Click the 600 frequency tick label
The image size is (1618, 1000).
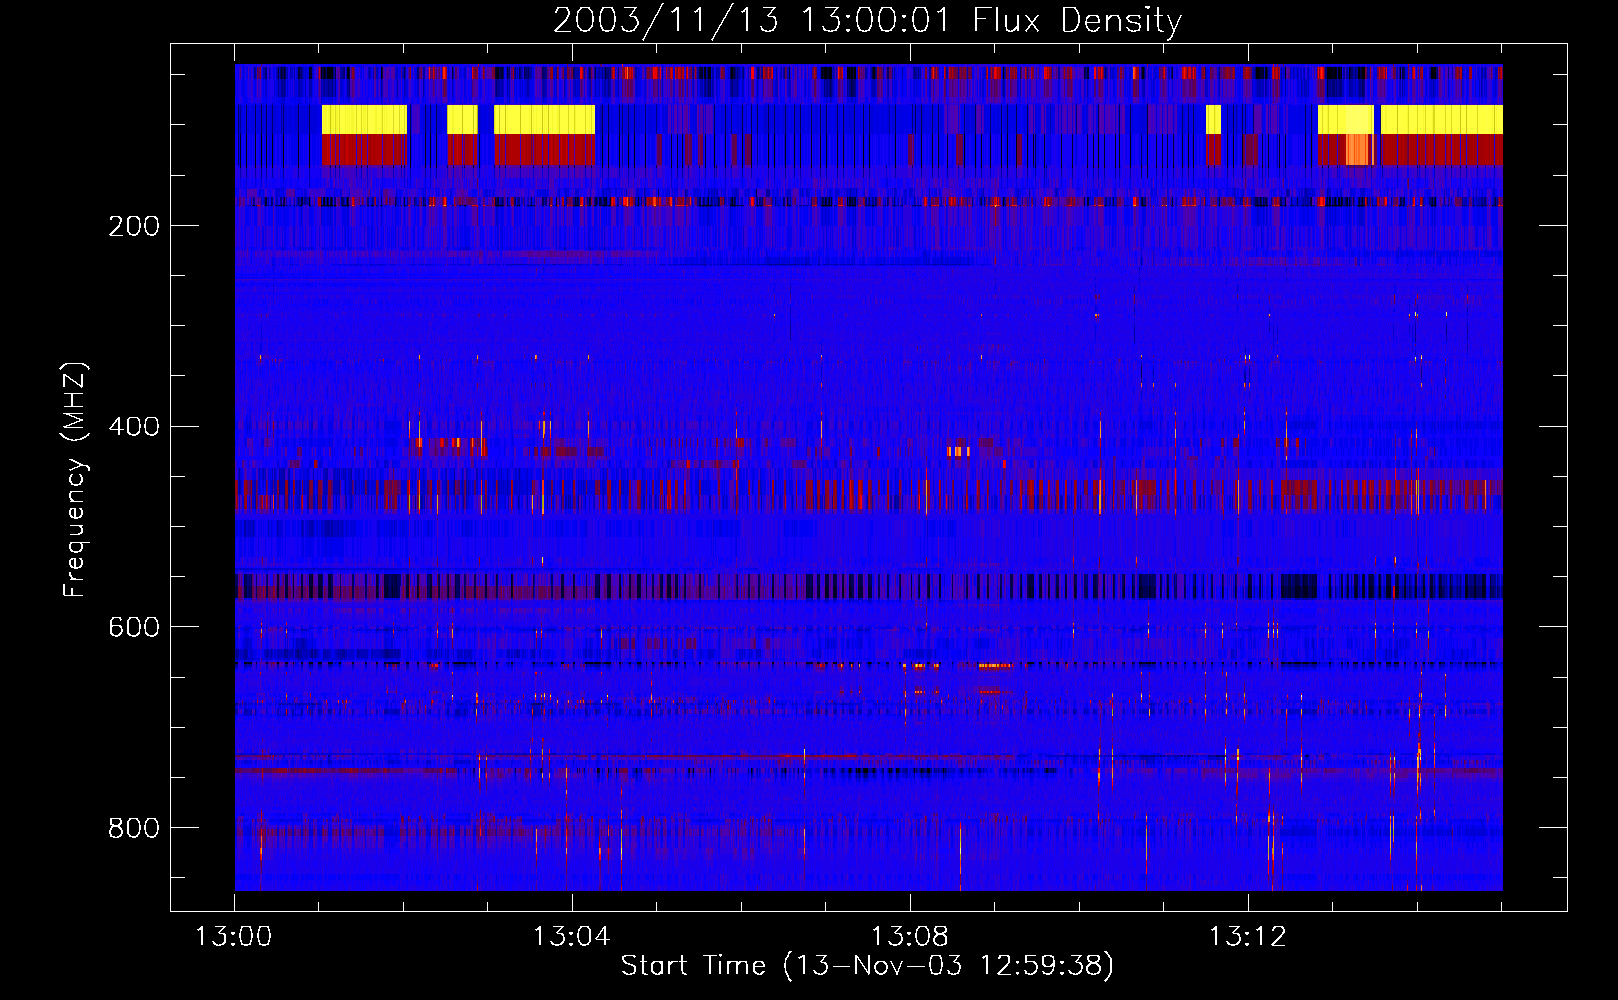(134, 627)
